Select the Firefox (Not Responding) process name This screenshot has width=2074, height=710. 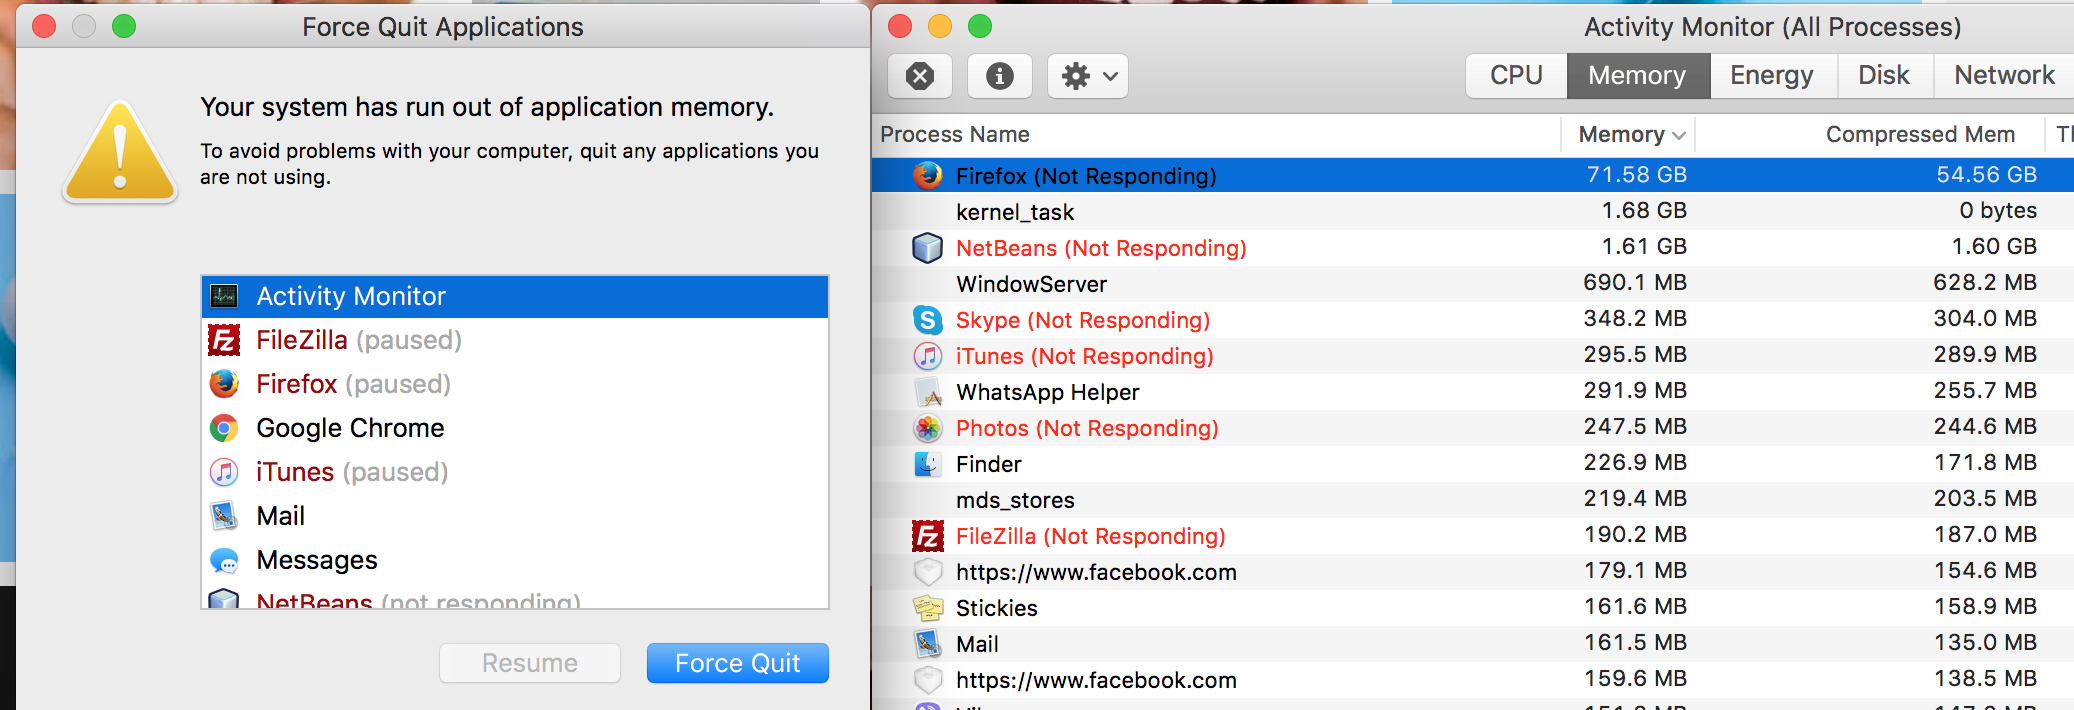pyautogui.click(x=1086, y=176)
